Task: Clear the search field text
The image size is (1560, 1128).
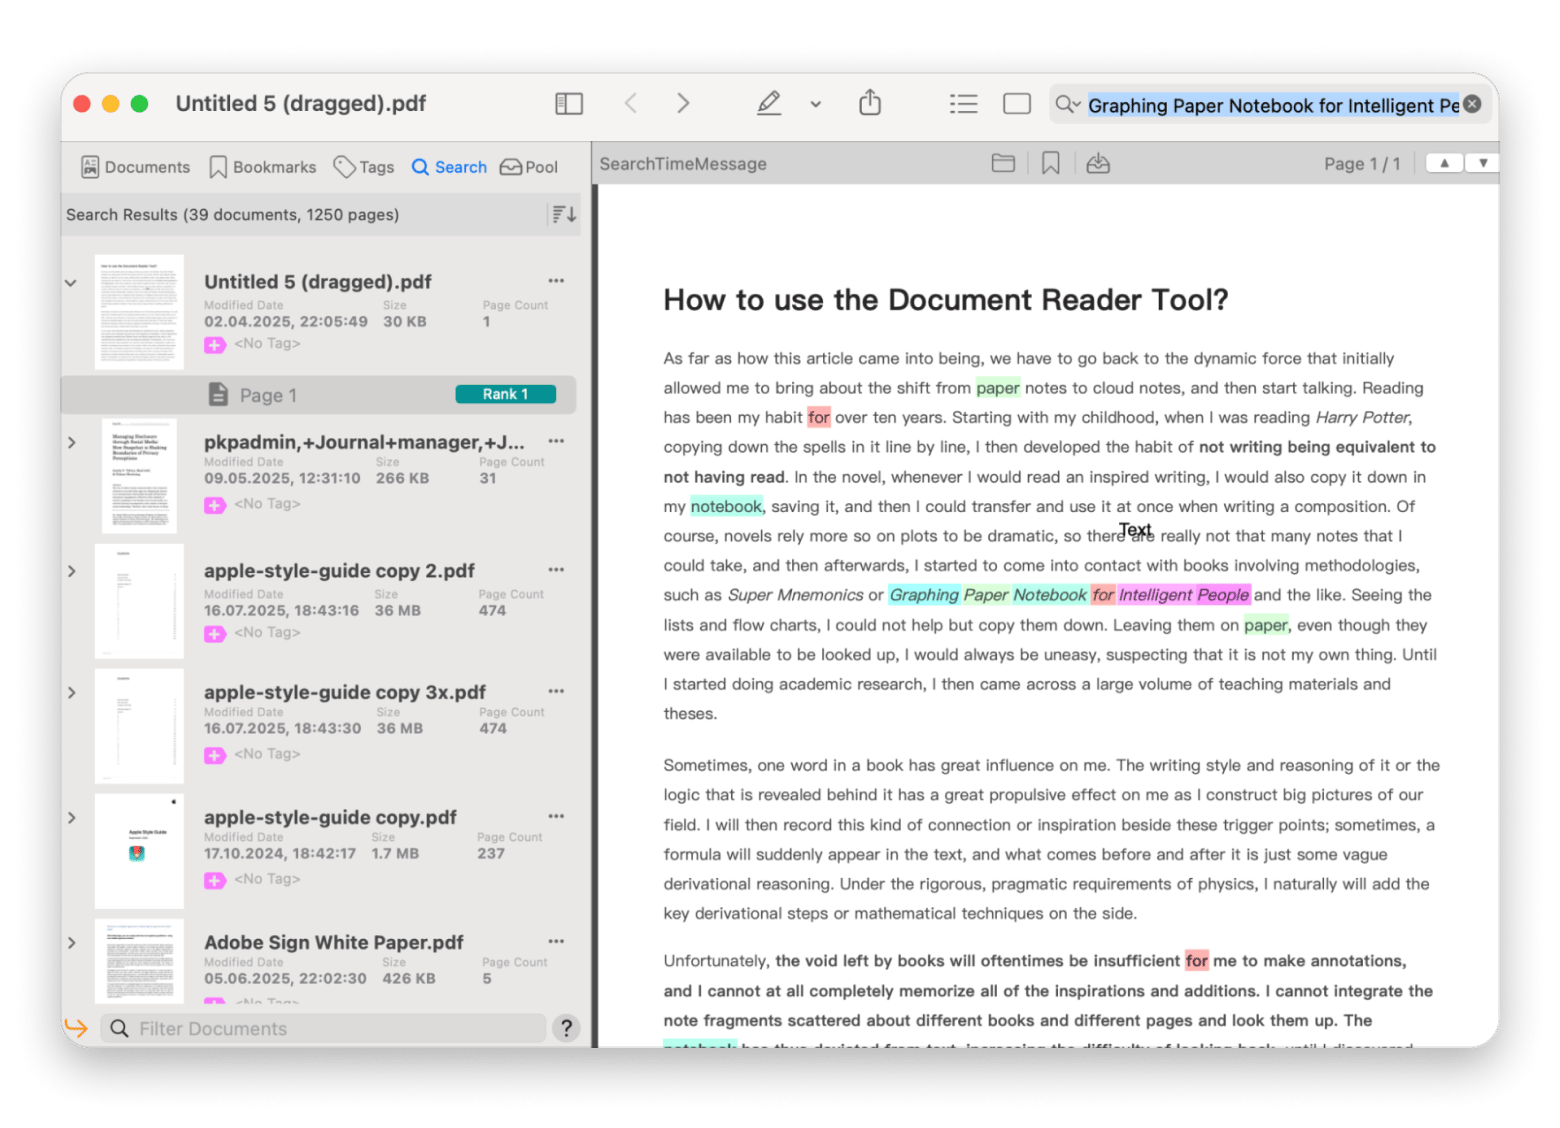Action: click(x=1472, y=104)
